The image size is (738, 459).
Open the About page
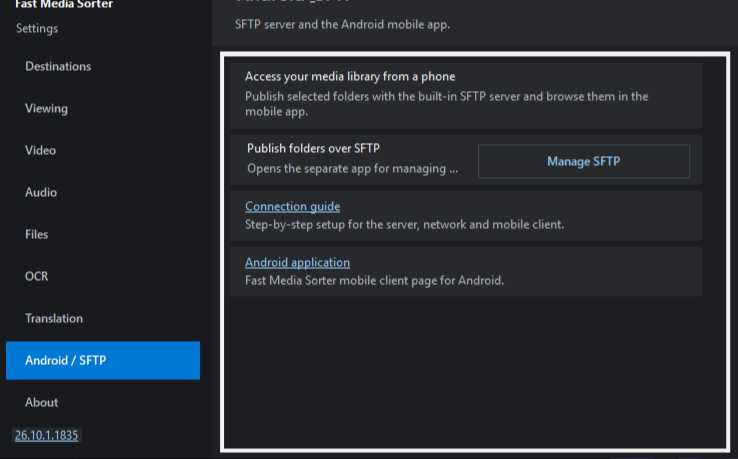coord(103,402)
